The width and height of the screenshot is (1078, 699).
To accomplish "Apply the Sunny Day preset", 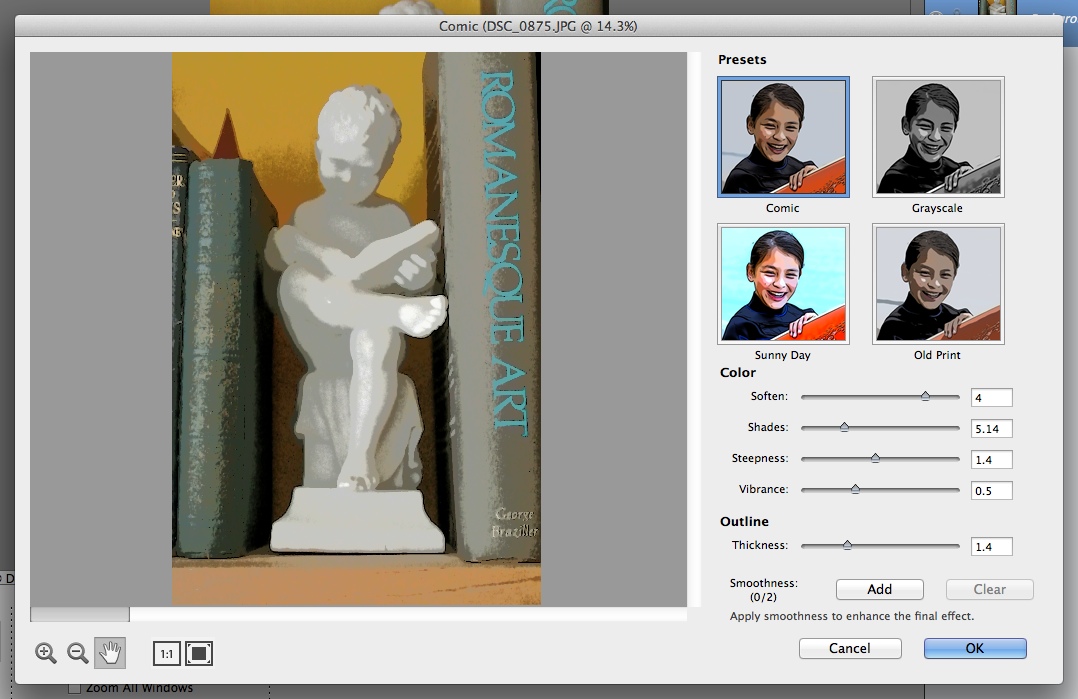I will pos(783,284).
